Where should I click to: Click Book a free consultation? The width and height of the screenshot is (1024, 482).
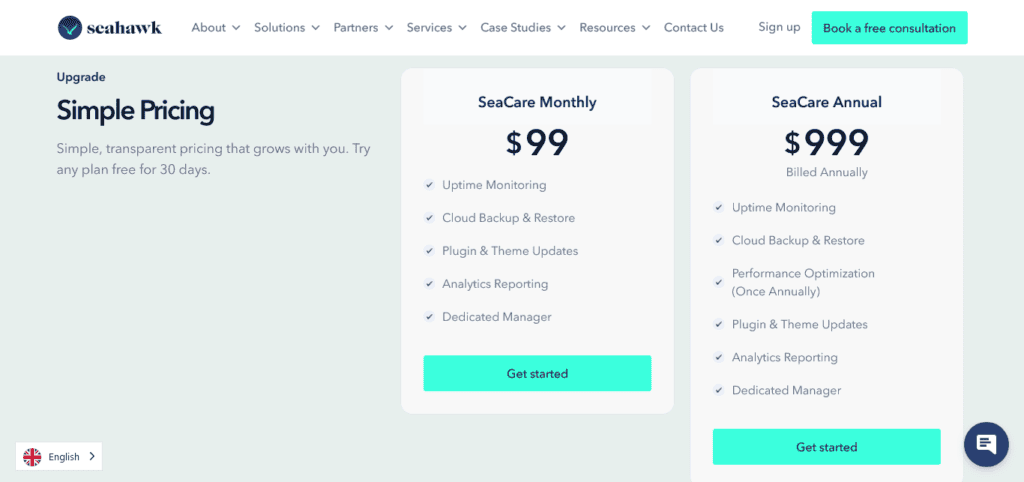click(x=889, y=28)
